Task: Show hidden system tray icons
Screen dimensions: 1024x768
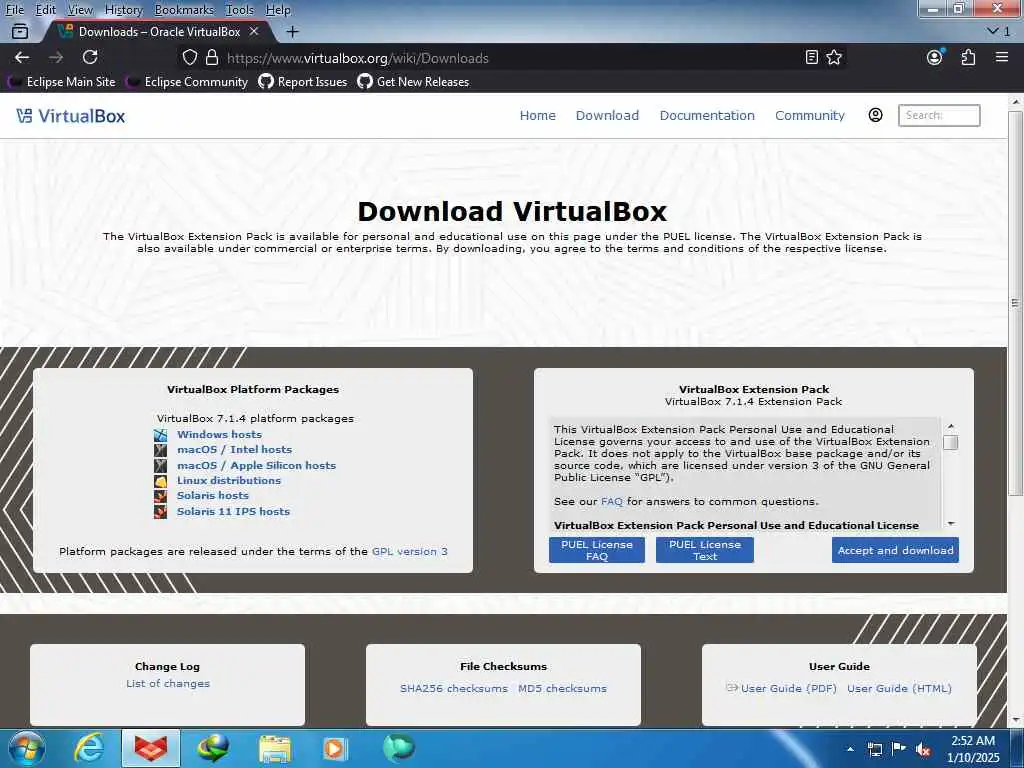Action: point(850,750)
